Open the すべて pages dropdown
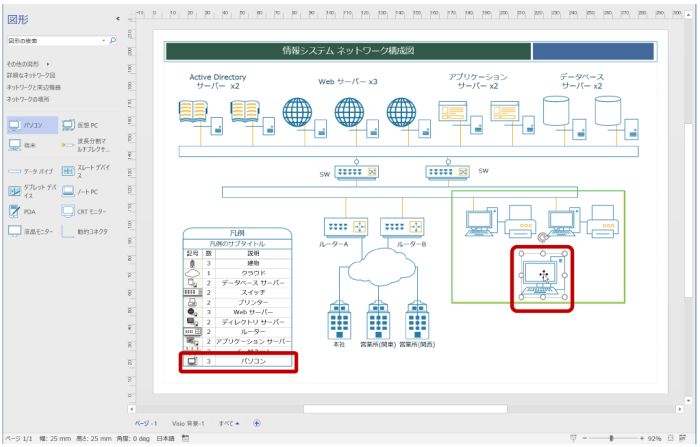 pyautogui.click(x=230, y=423)
